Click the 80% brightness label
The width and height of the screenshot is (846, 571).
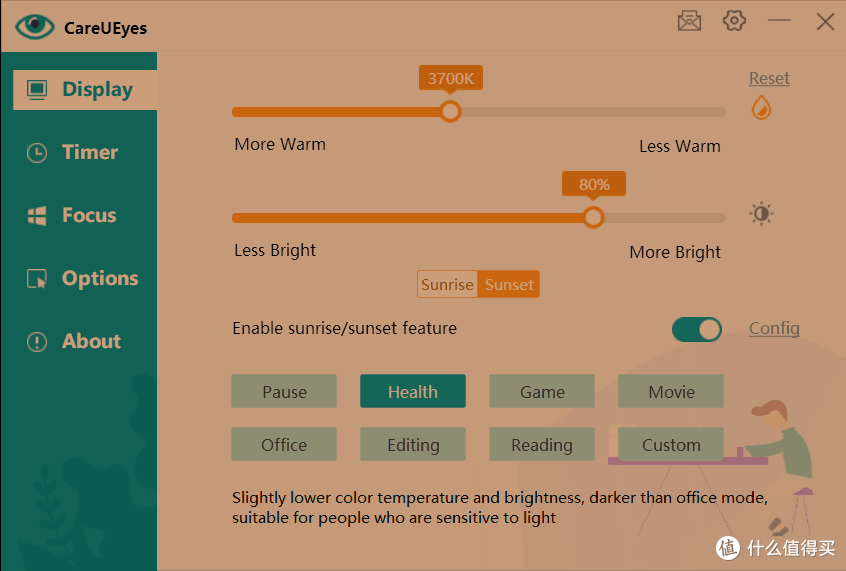pyautogui.click(x=594, y=184)
